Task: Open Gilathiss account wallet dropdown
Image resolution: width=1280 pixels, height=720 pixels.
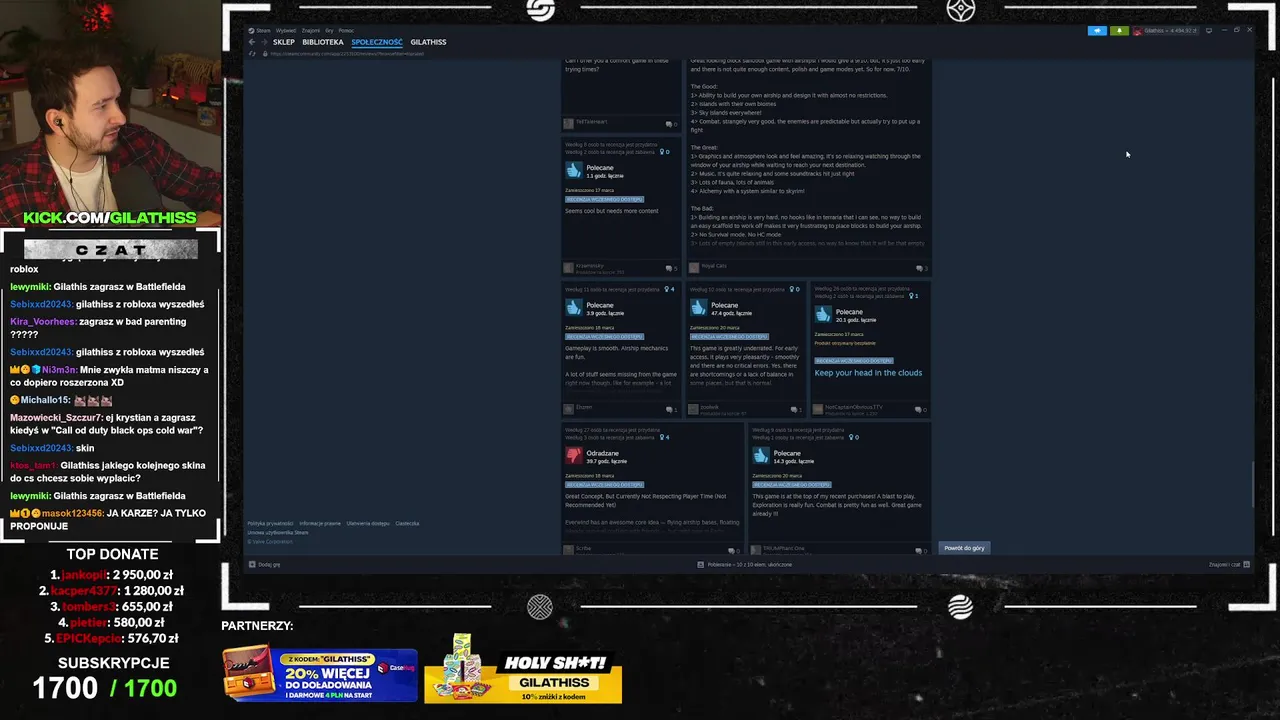Action: 1165,31
